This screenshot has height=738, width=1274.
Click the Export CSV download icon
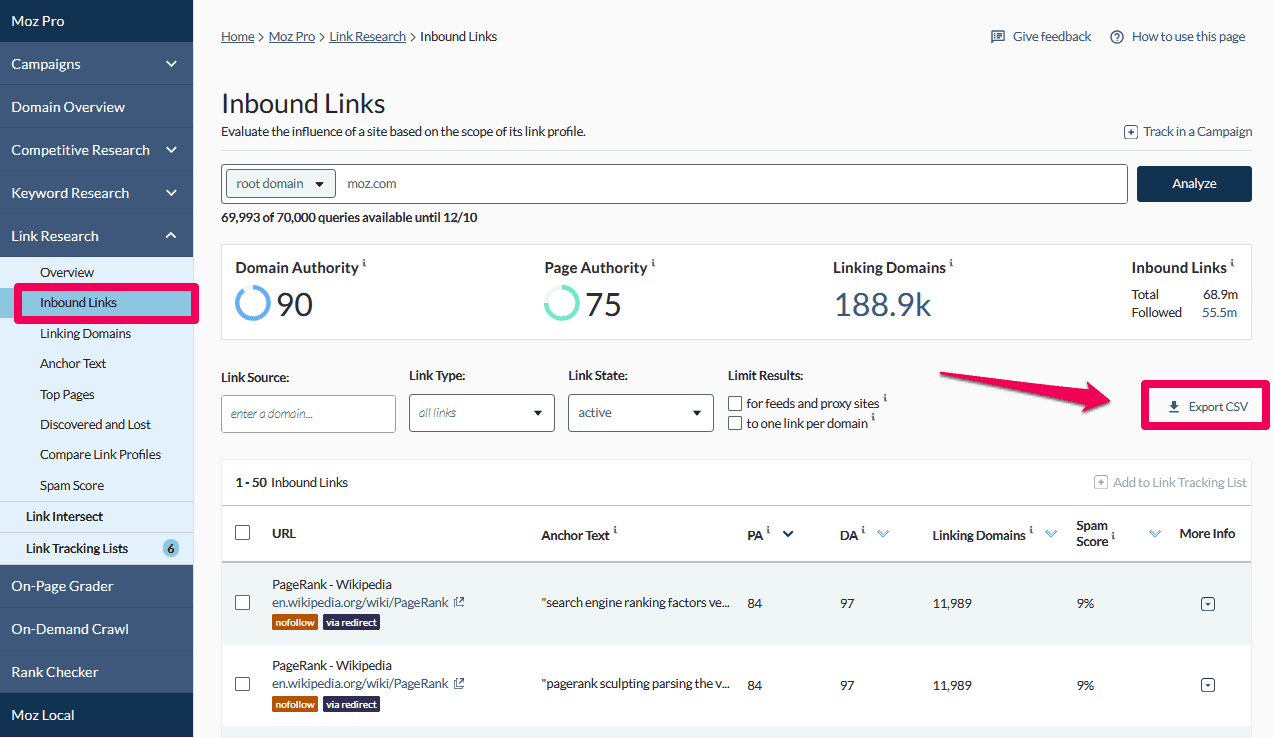pos(1174,407)
